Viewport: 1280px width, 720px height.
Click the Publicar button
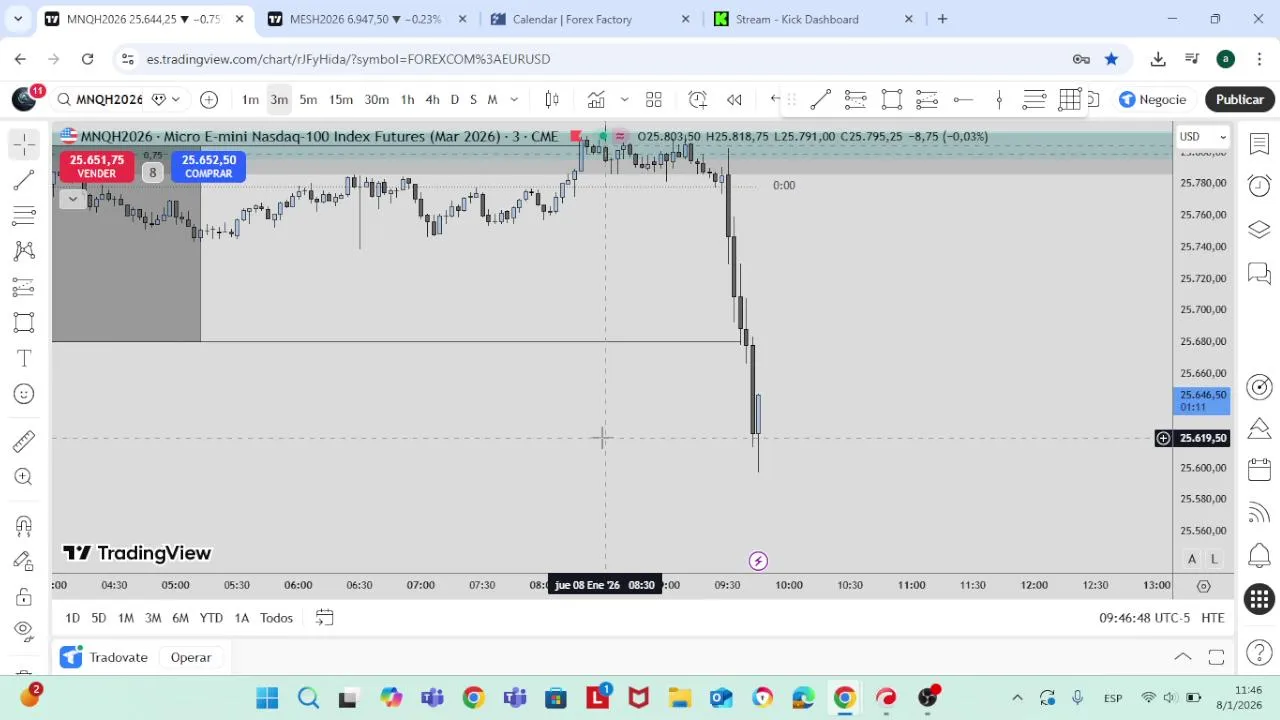tap(1240, 99)
